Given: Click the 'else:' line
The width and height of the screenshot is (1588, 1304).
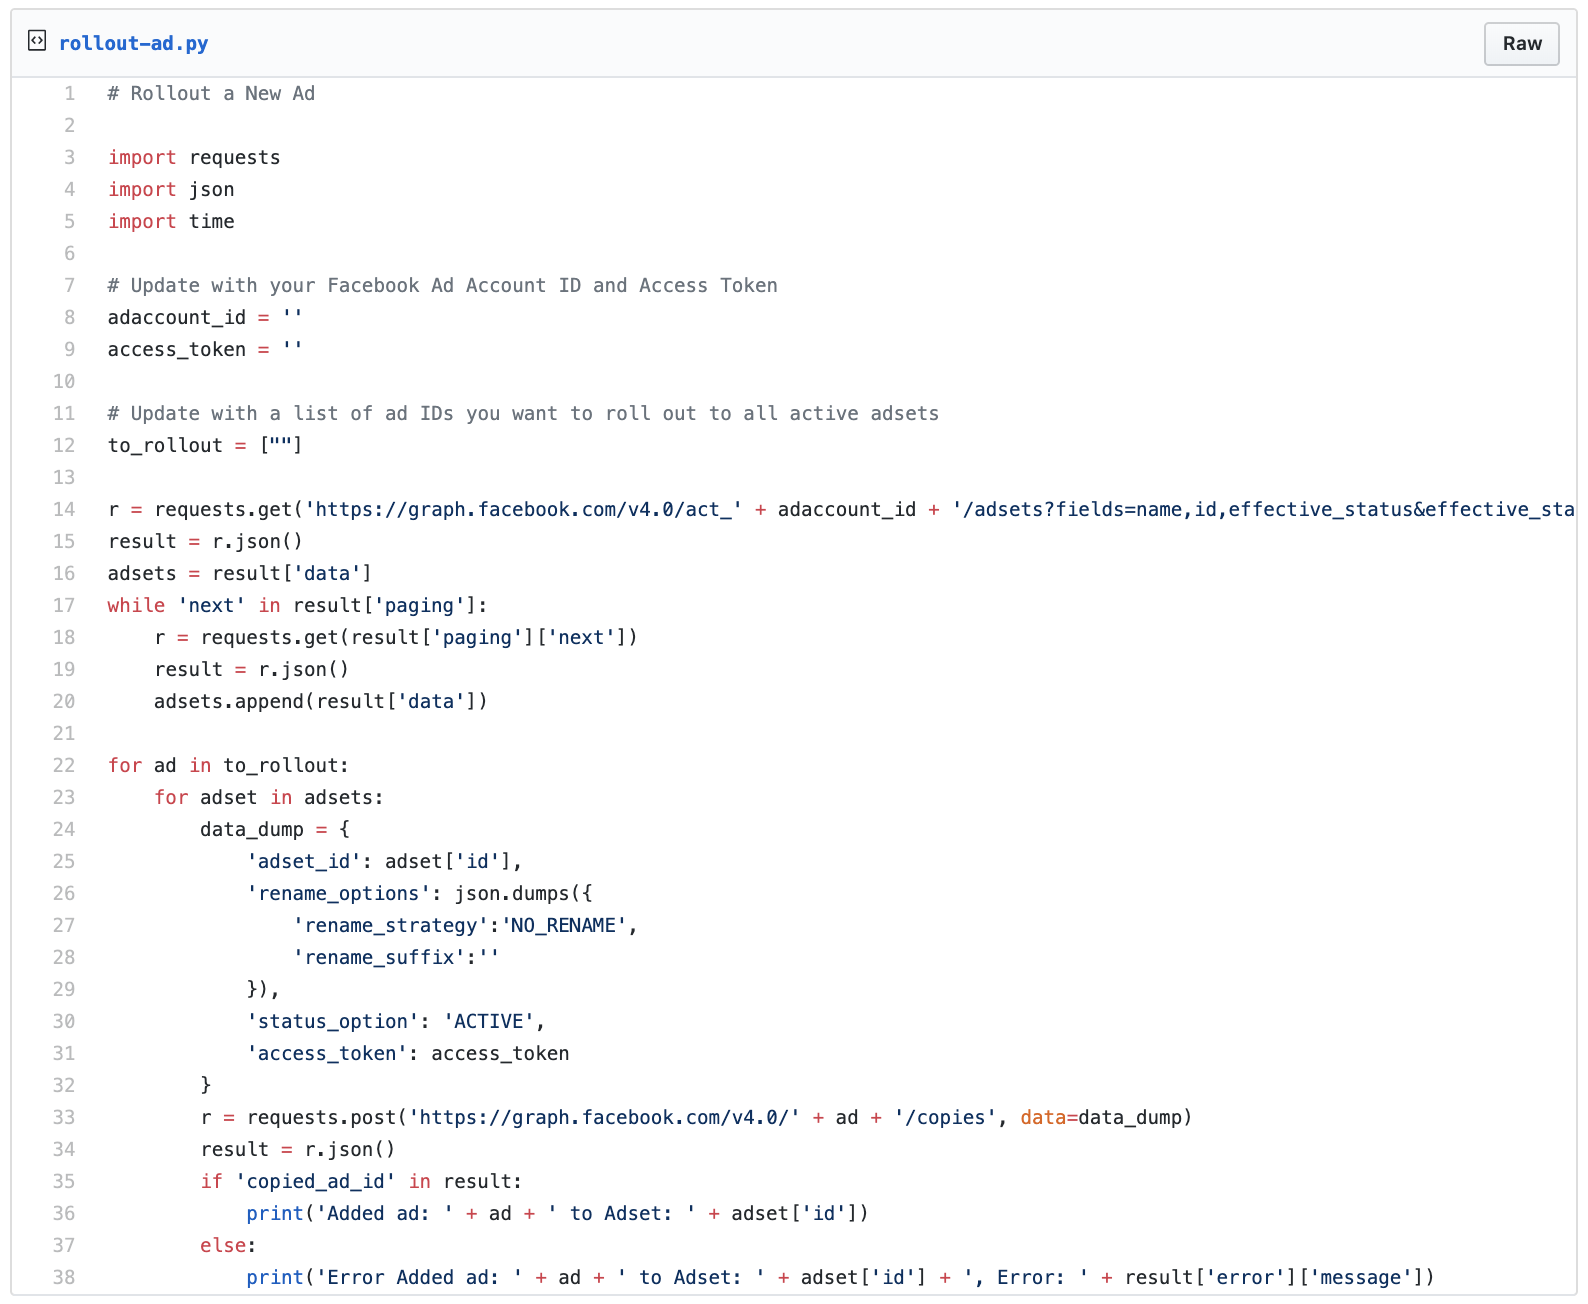Looking at the screenshot, I should tap(228, 1245).
